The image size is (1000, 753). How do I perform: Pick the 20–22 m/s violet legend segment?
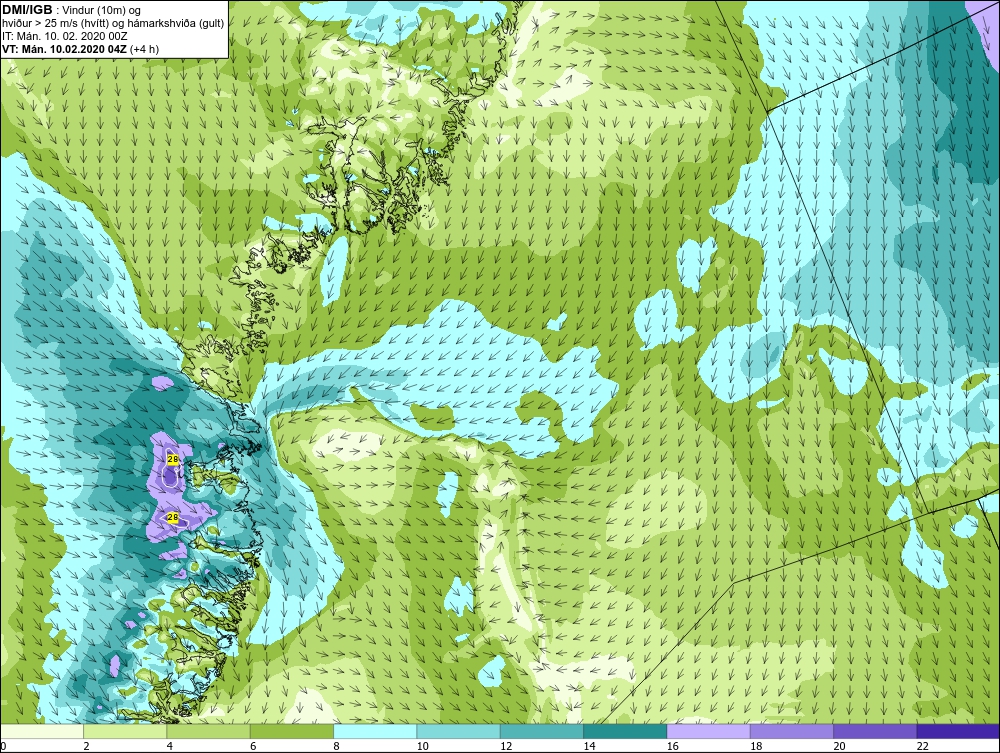coord(875,732)
